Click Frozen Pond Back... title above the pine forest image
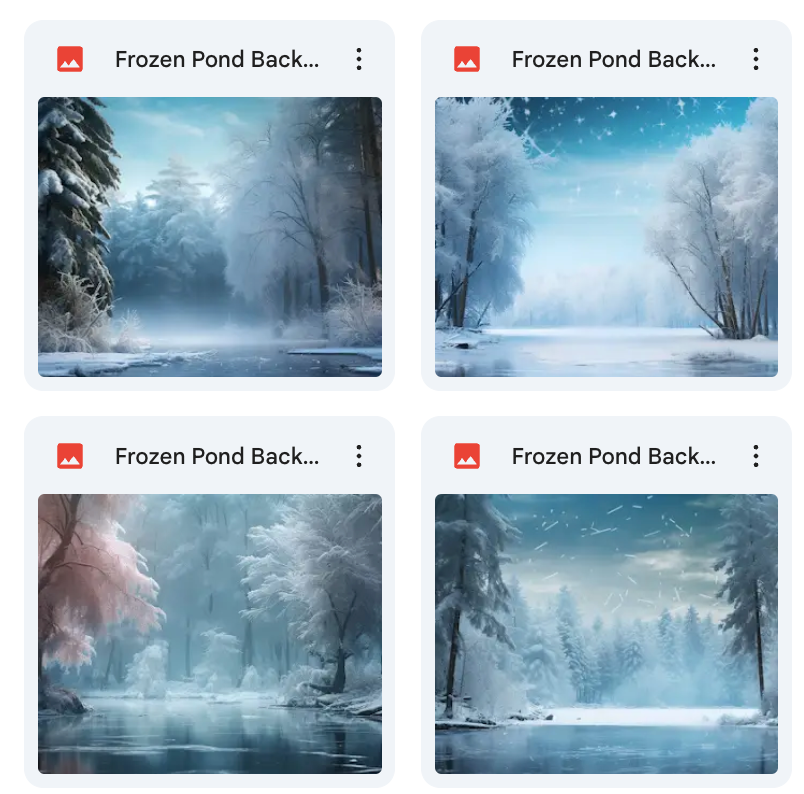 click(217, 59)
